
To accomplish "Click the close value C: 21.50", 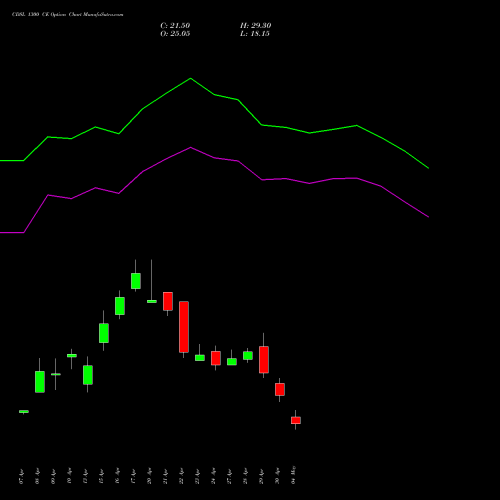I will (x=175, y=26).
